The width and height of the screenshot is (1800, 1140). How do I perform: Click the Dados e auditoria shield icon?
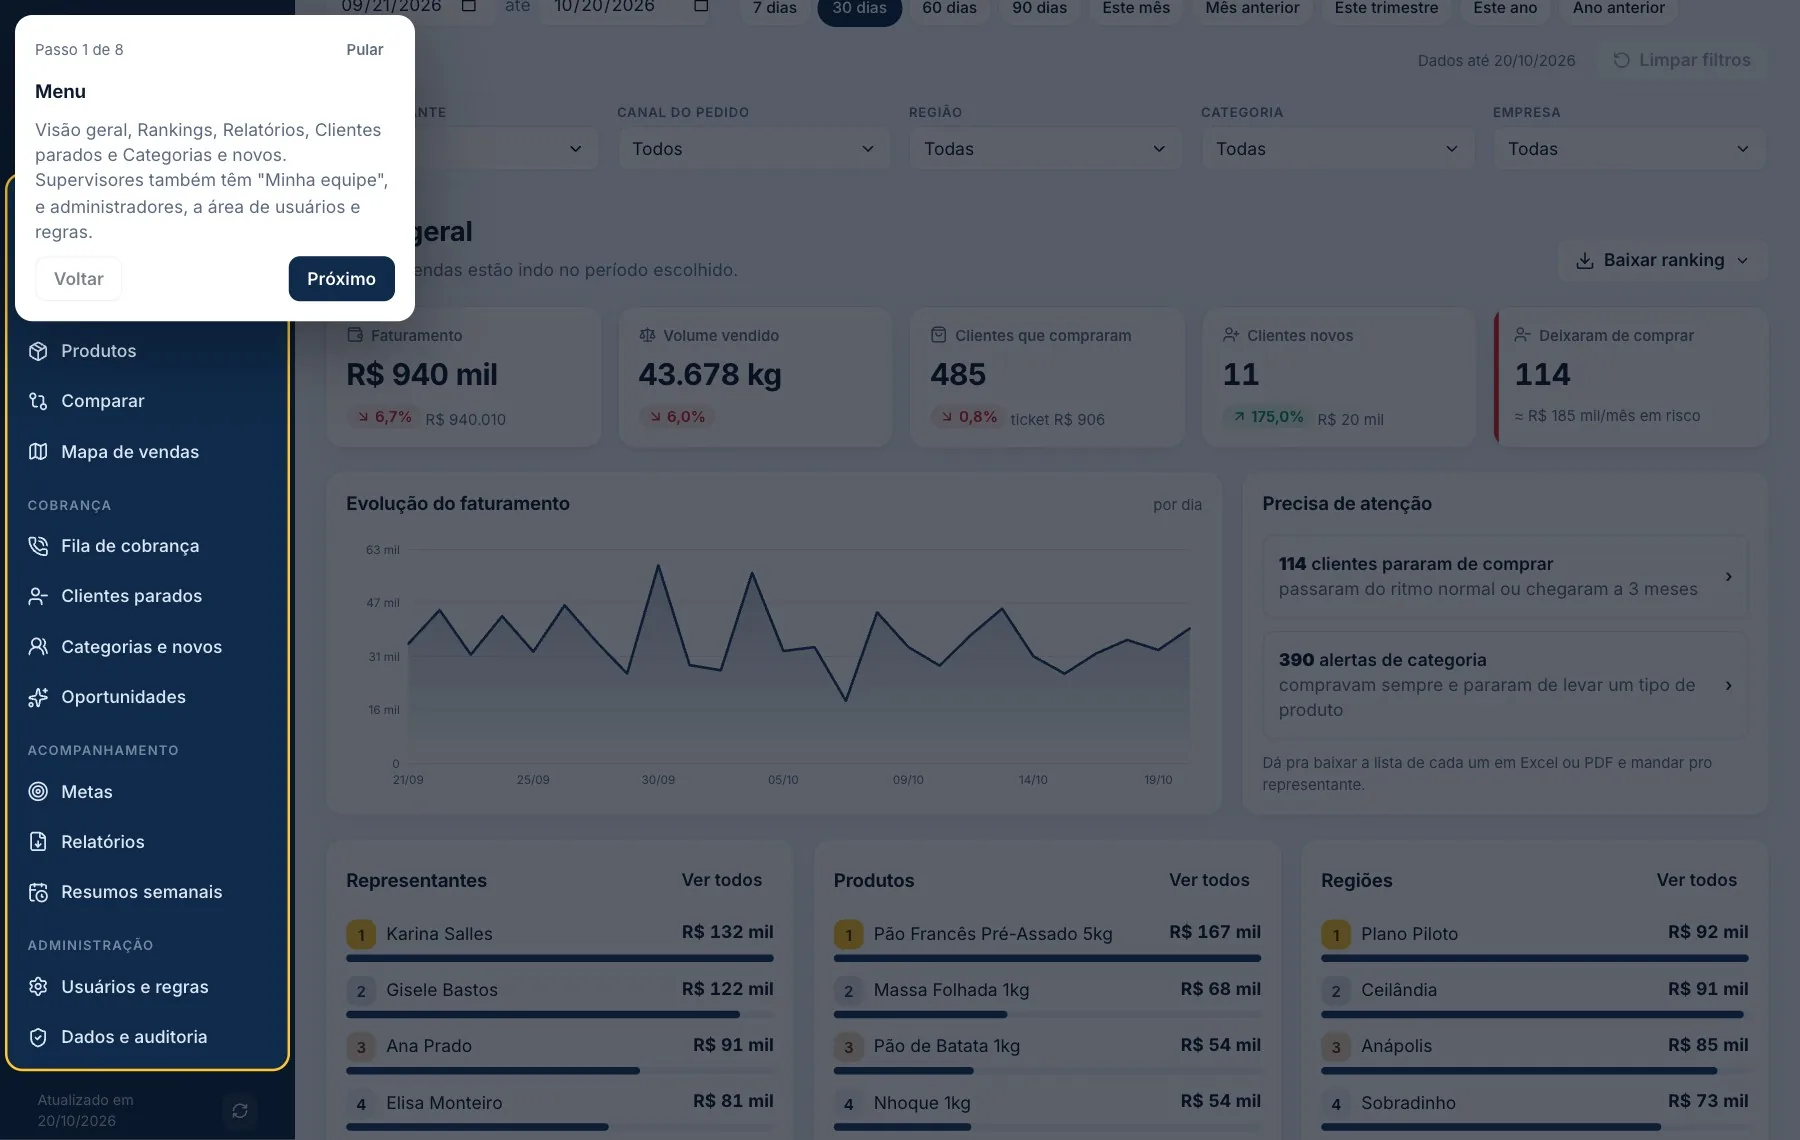pyautogui.click(x=38, y=1037)
